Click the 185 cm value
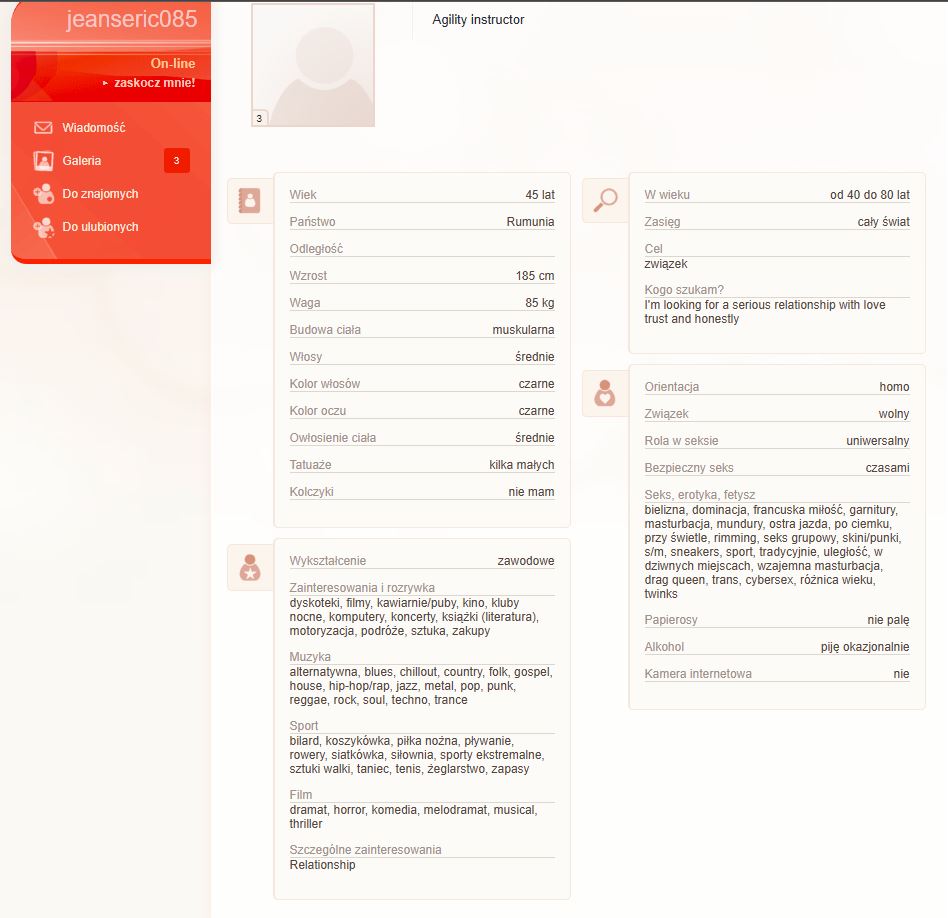The height and width of the screenshot is (918, 948). click(535, 276)
